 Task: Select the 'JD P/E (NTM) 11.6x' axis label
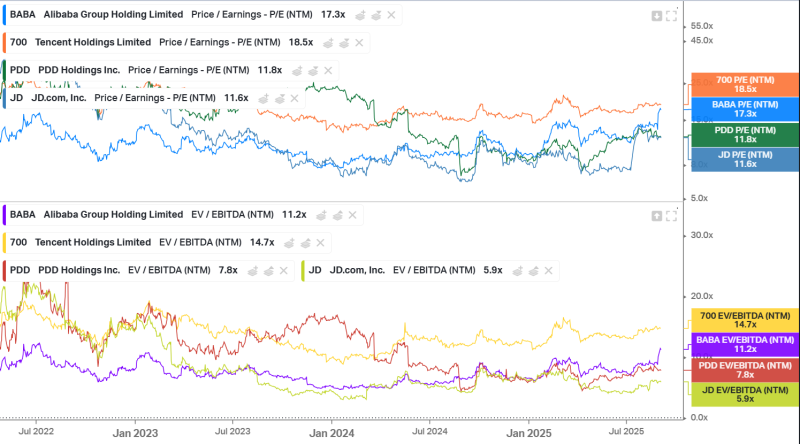click(x=745, y=159)
